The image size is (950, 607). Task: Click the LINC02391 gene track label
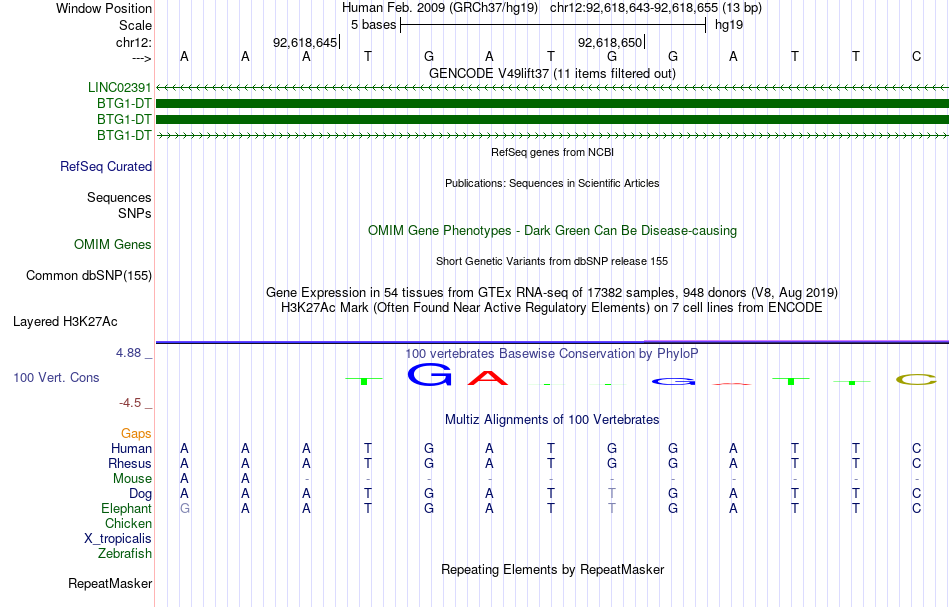119,88
